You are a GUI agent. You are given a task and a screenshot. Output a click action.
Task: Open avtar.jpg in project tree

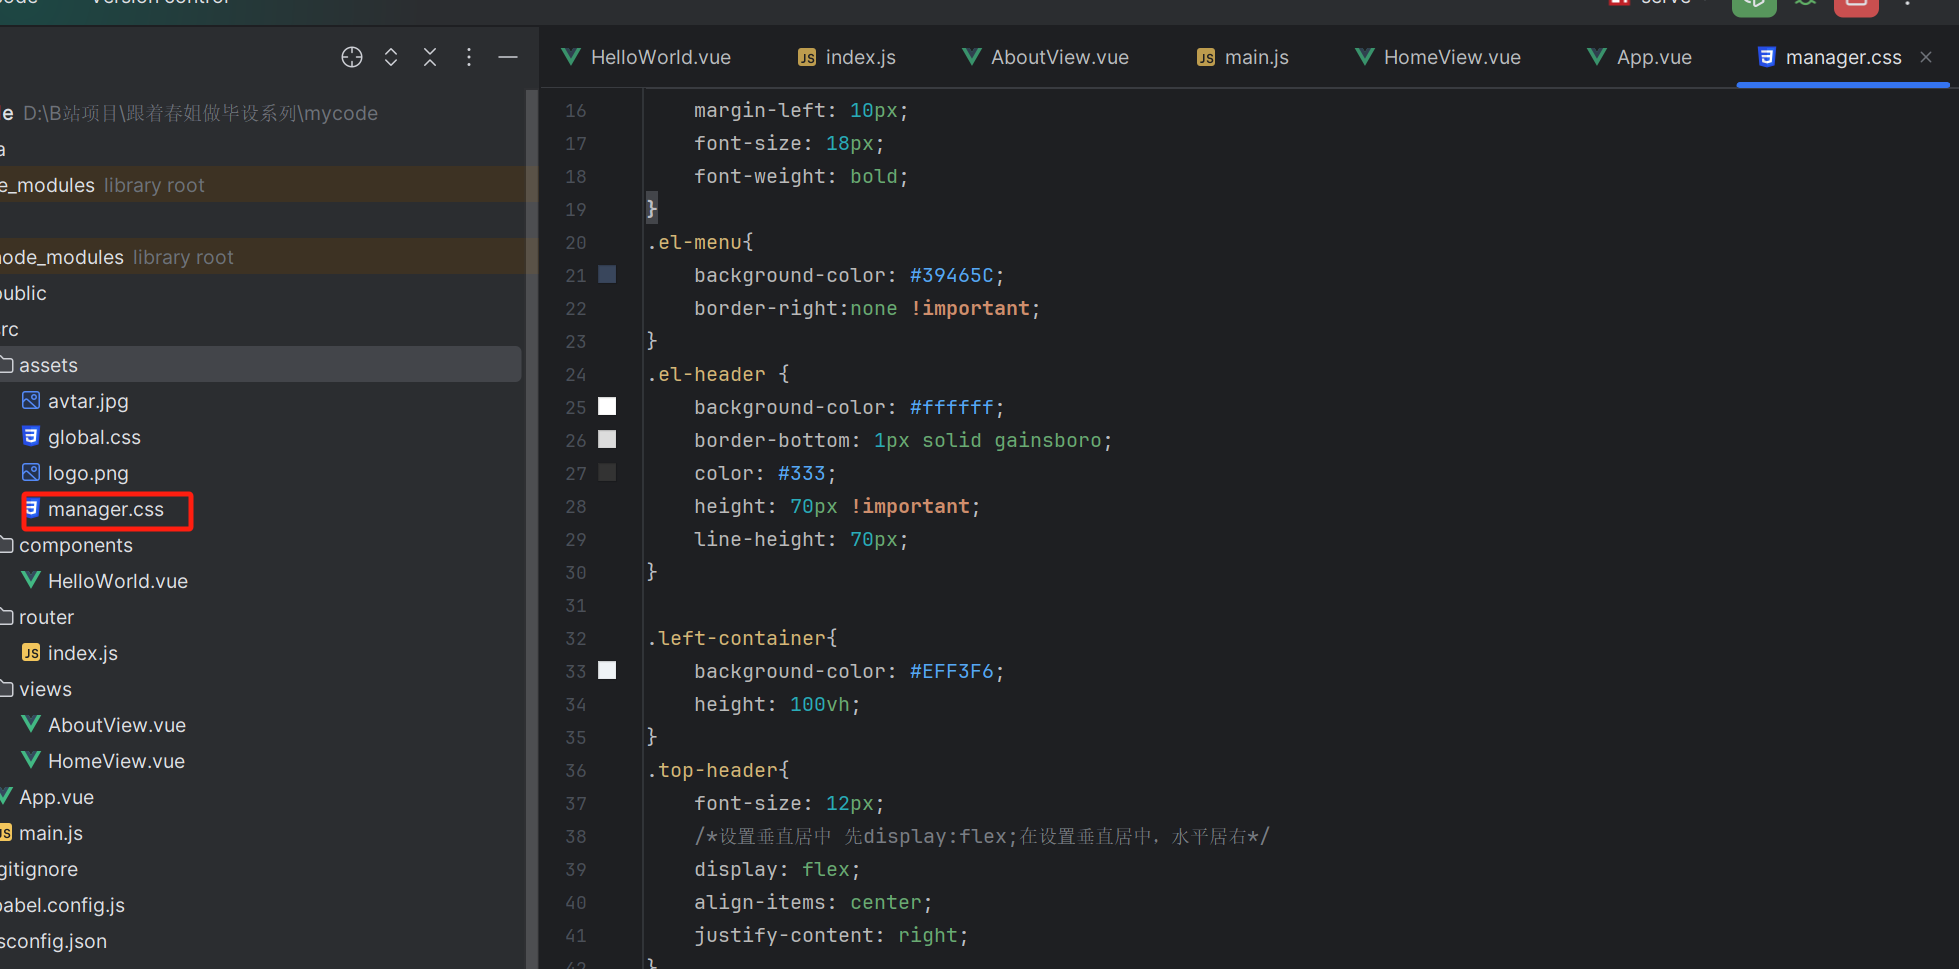click(x=88, y=401)
